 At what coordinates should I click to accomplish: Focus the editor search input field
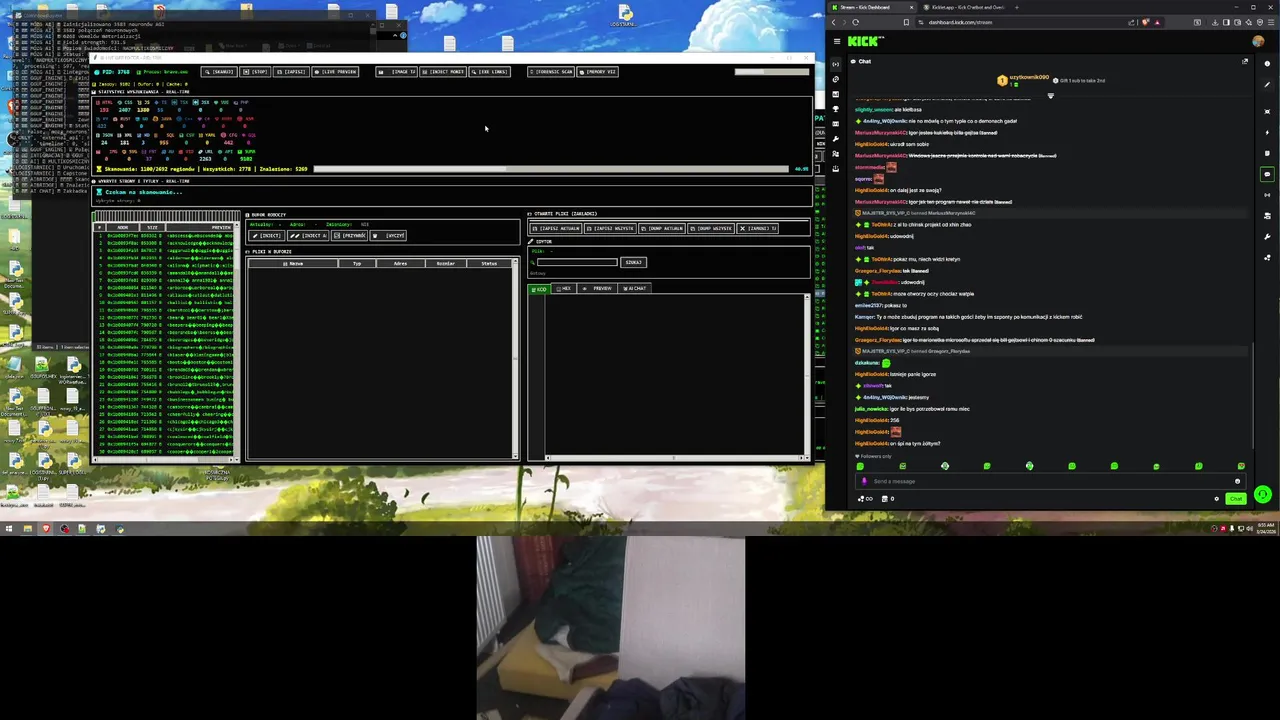(x=577, y=262)
